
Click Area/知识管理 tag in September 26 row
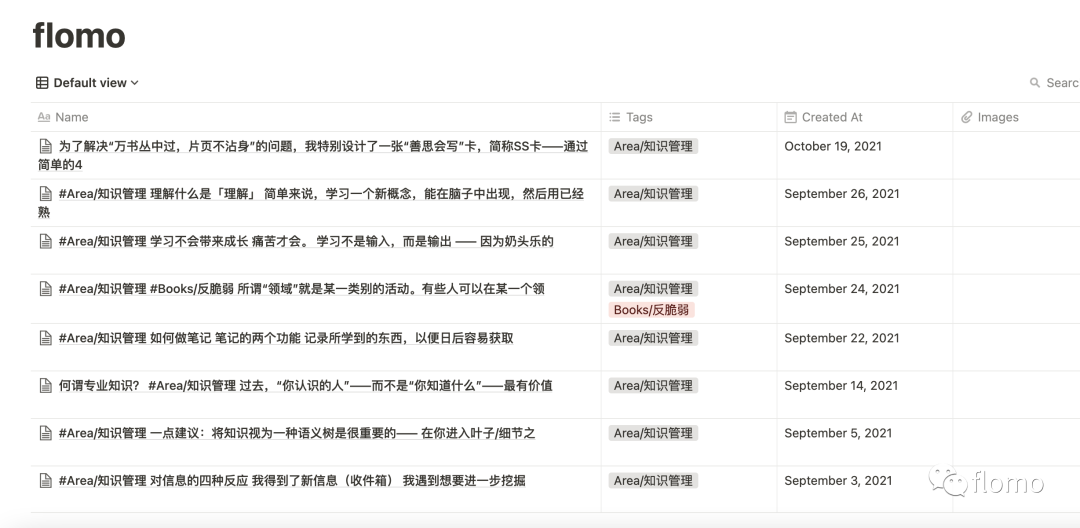(653, 193)
